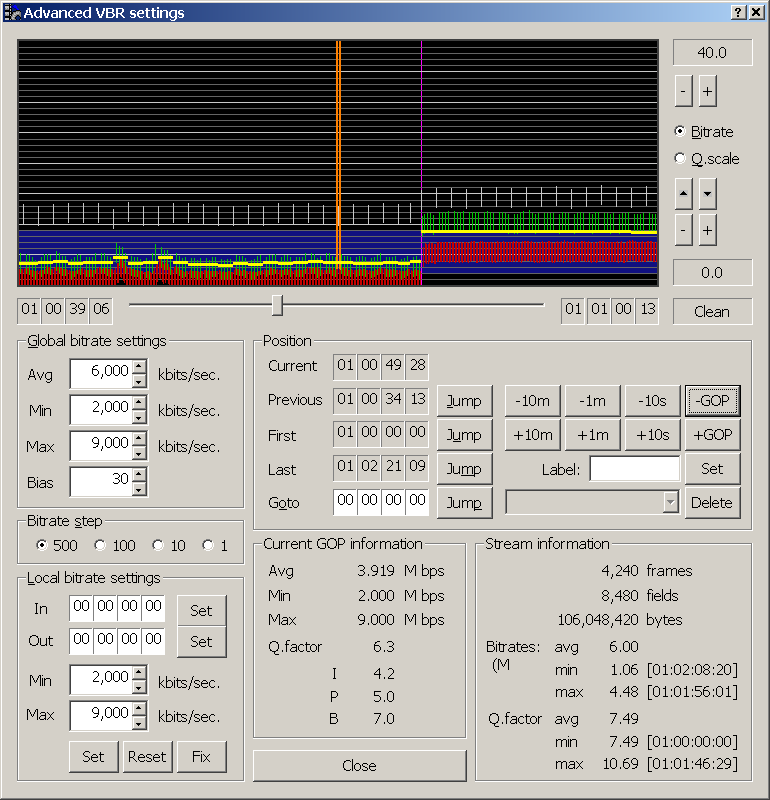Click the Bias value field
The height and width of the screenshot is (800, 770).
(x=101, y=482)
